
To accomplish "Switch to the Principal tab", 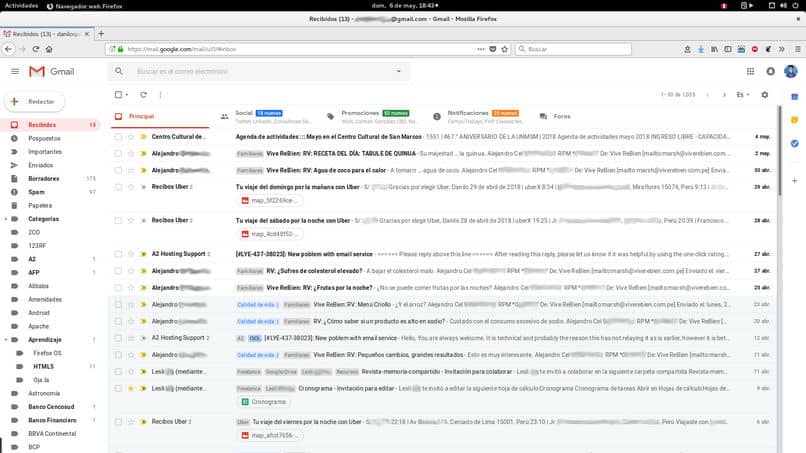I will [x=161, y=117].
